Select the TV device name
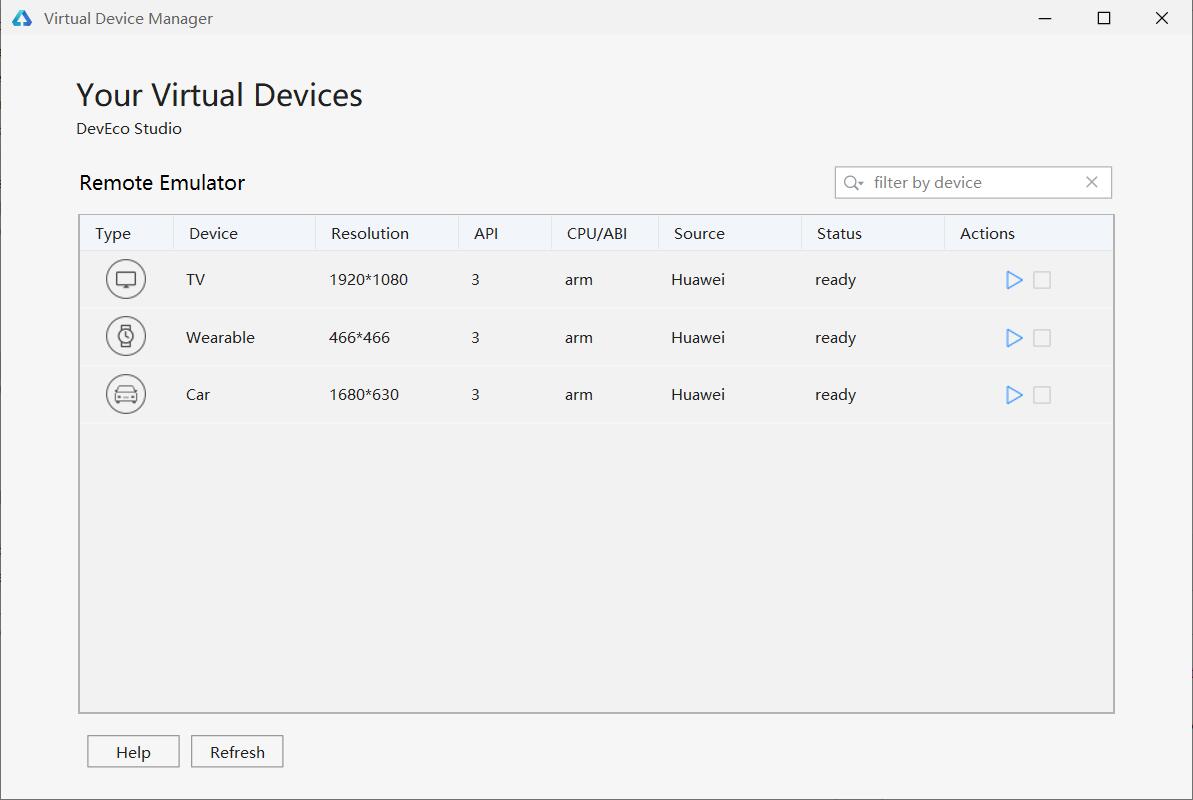 [x=196, y=279]
